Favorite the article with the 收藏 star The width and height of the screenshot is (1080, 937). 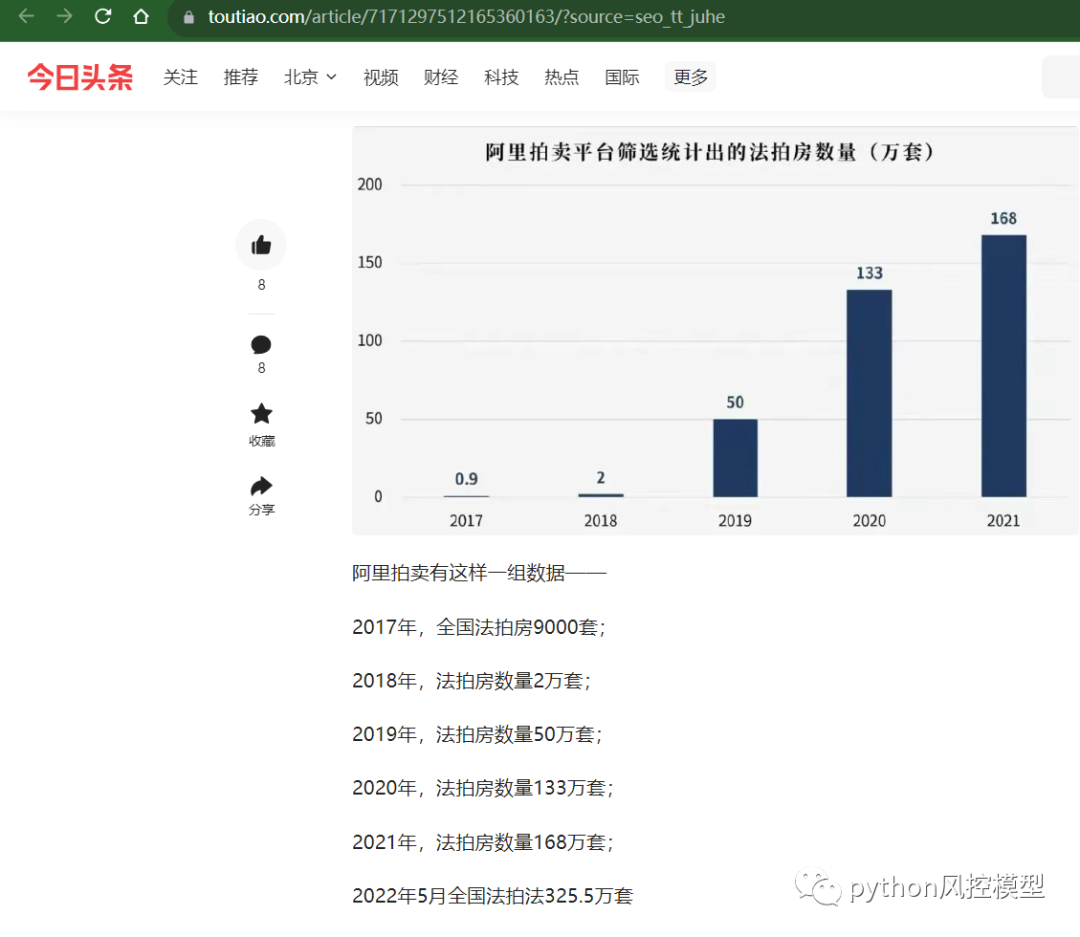pos(261,414)
